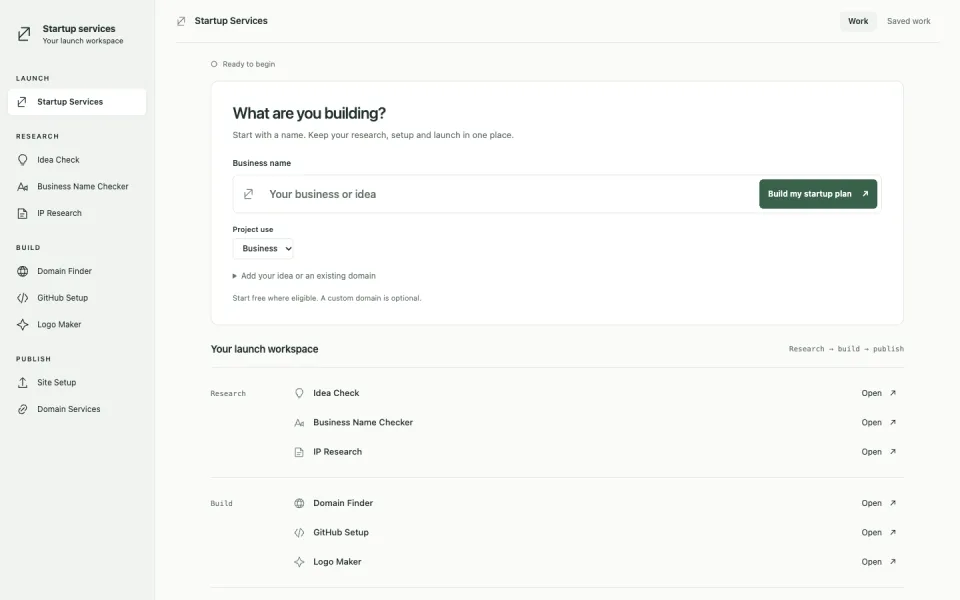
Task: Click the link icon beside sidebar Domain Services
Action: [23, 409]
